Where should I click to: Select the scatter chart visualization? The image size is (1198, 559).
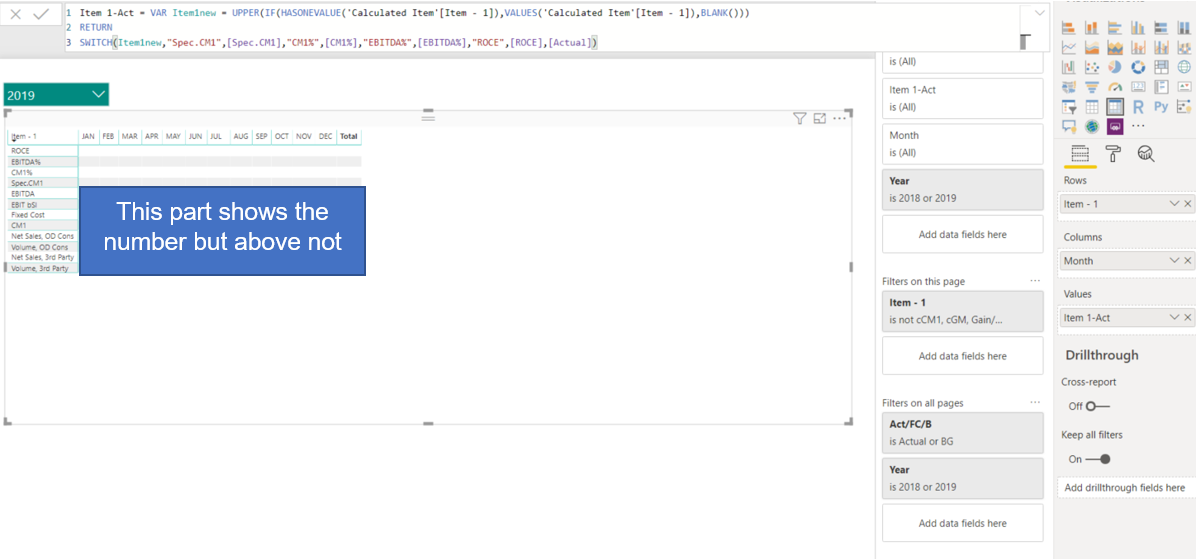[x=1092, y=67]
